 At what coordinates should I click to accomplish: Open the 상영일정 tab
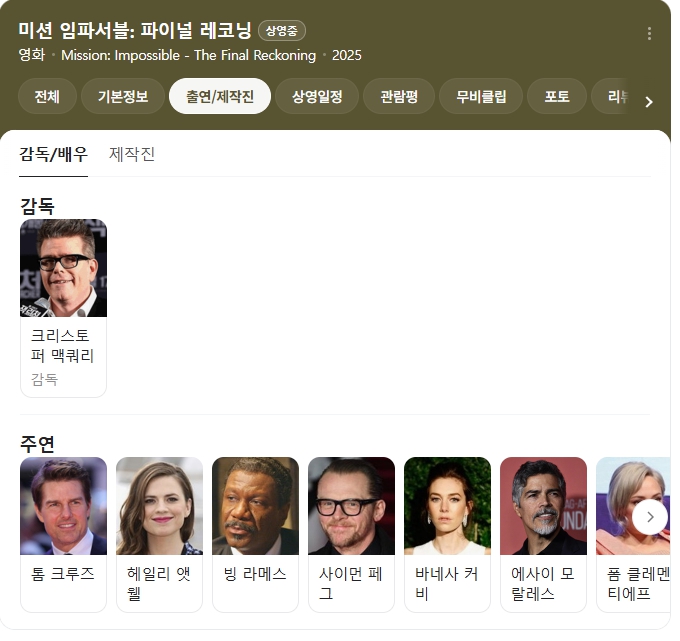pyautogui.click(x=317, y=96)
